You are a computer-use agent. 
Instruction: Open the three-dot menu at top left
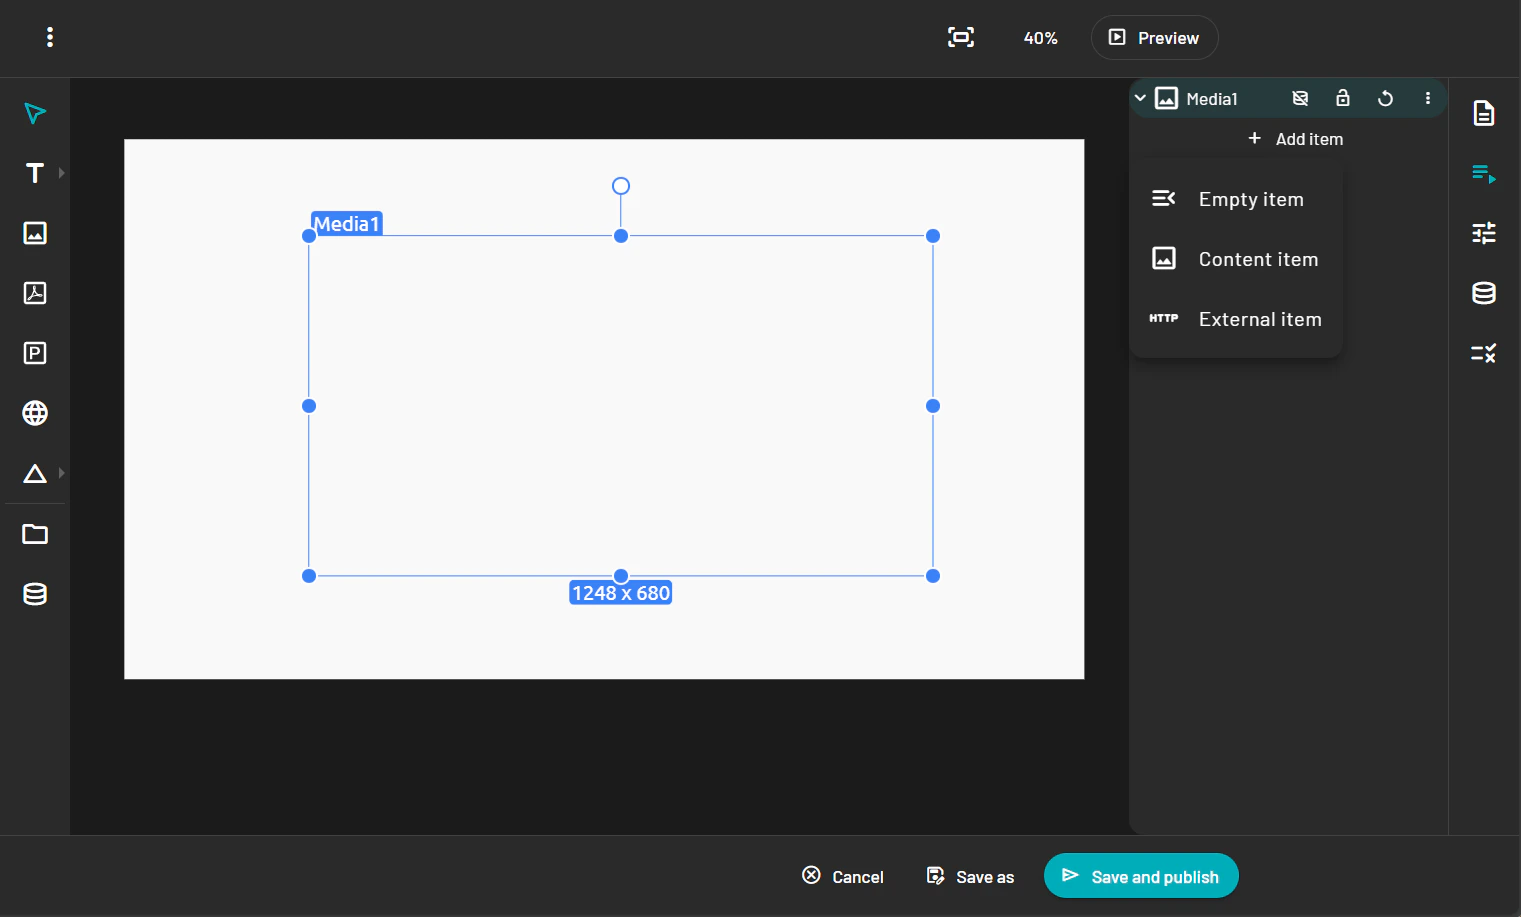(50, 37)
